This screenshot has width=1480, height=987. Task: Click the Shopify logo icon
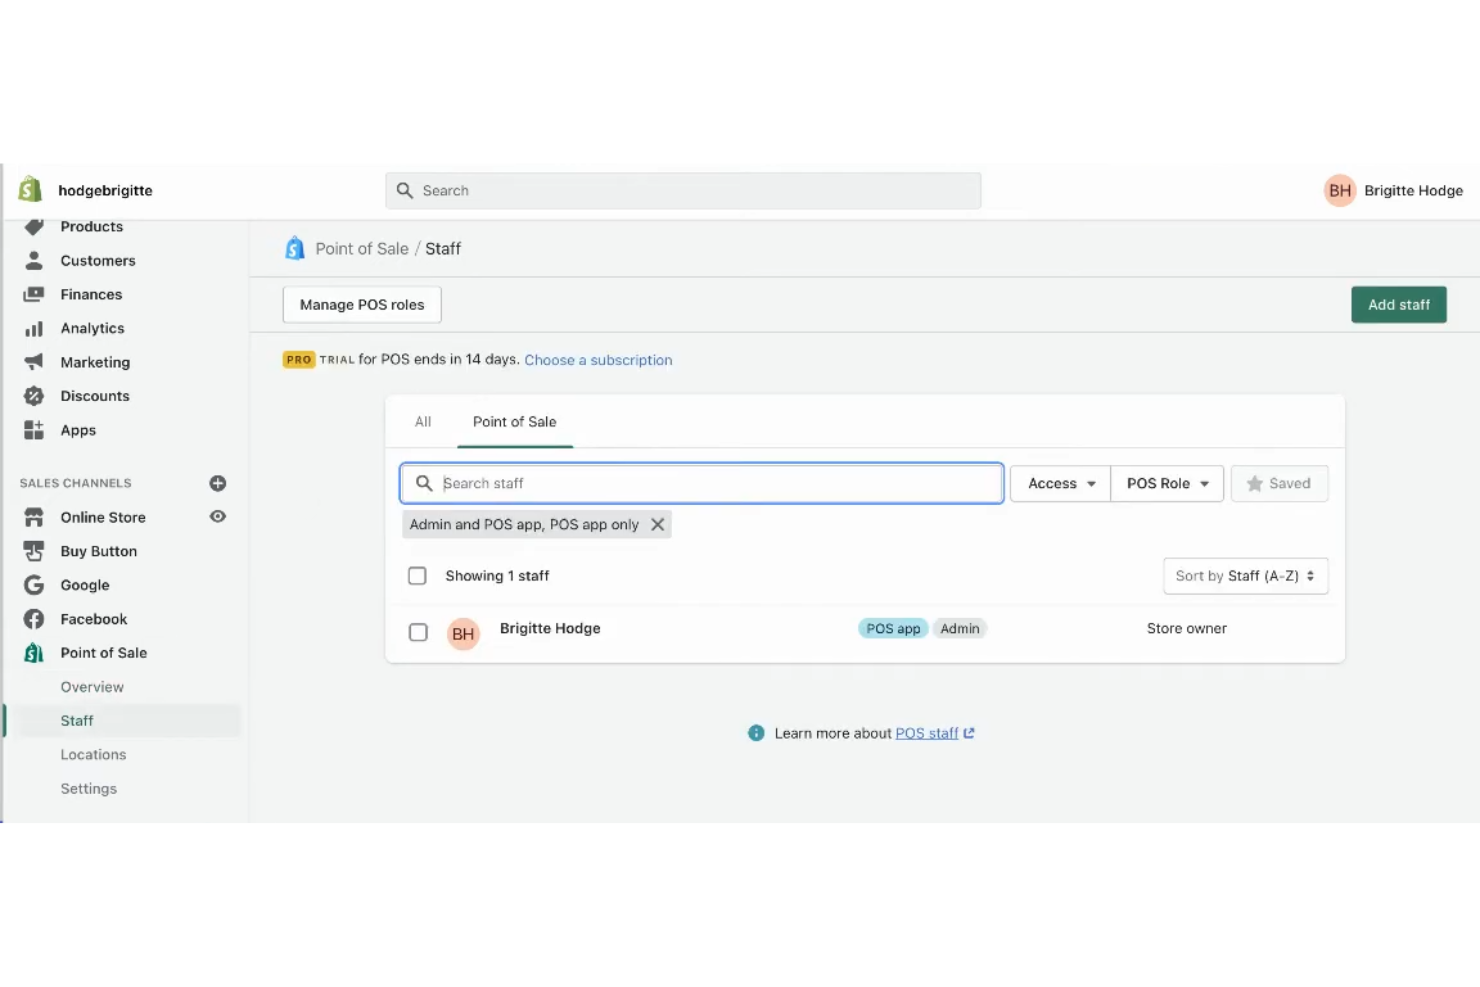[x=31, y=189]
